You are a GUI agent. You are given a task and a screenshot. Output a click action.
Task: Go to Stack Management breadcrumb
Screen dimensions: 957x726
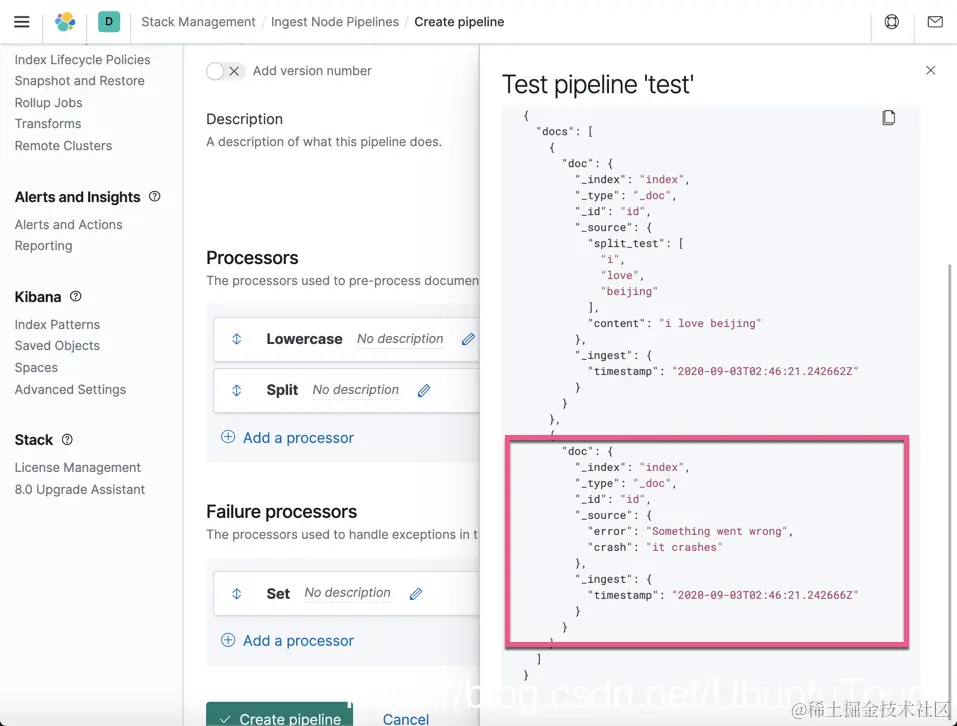(x=198, y=22)
